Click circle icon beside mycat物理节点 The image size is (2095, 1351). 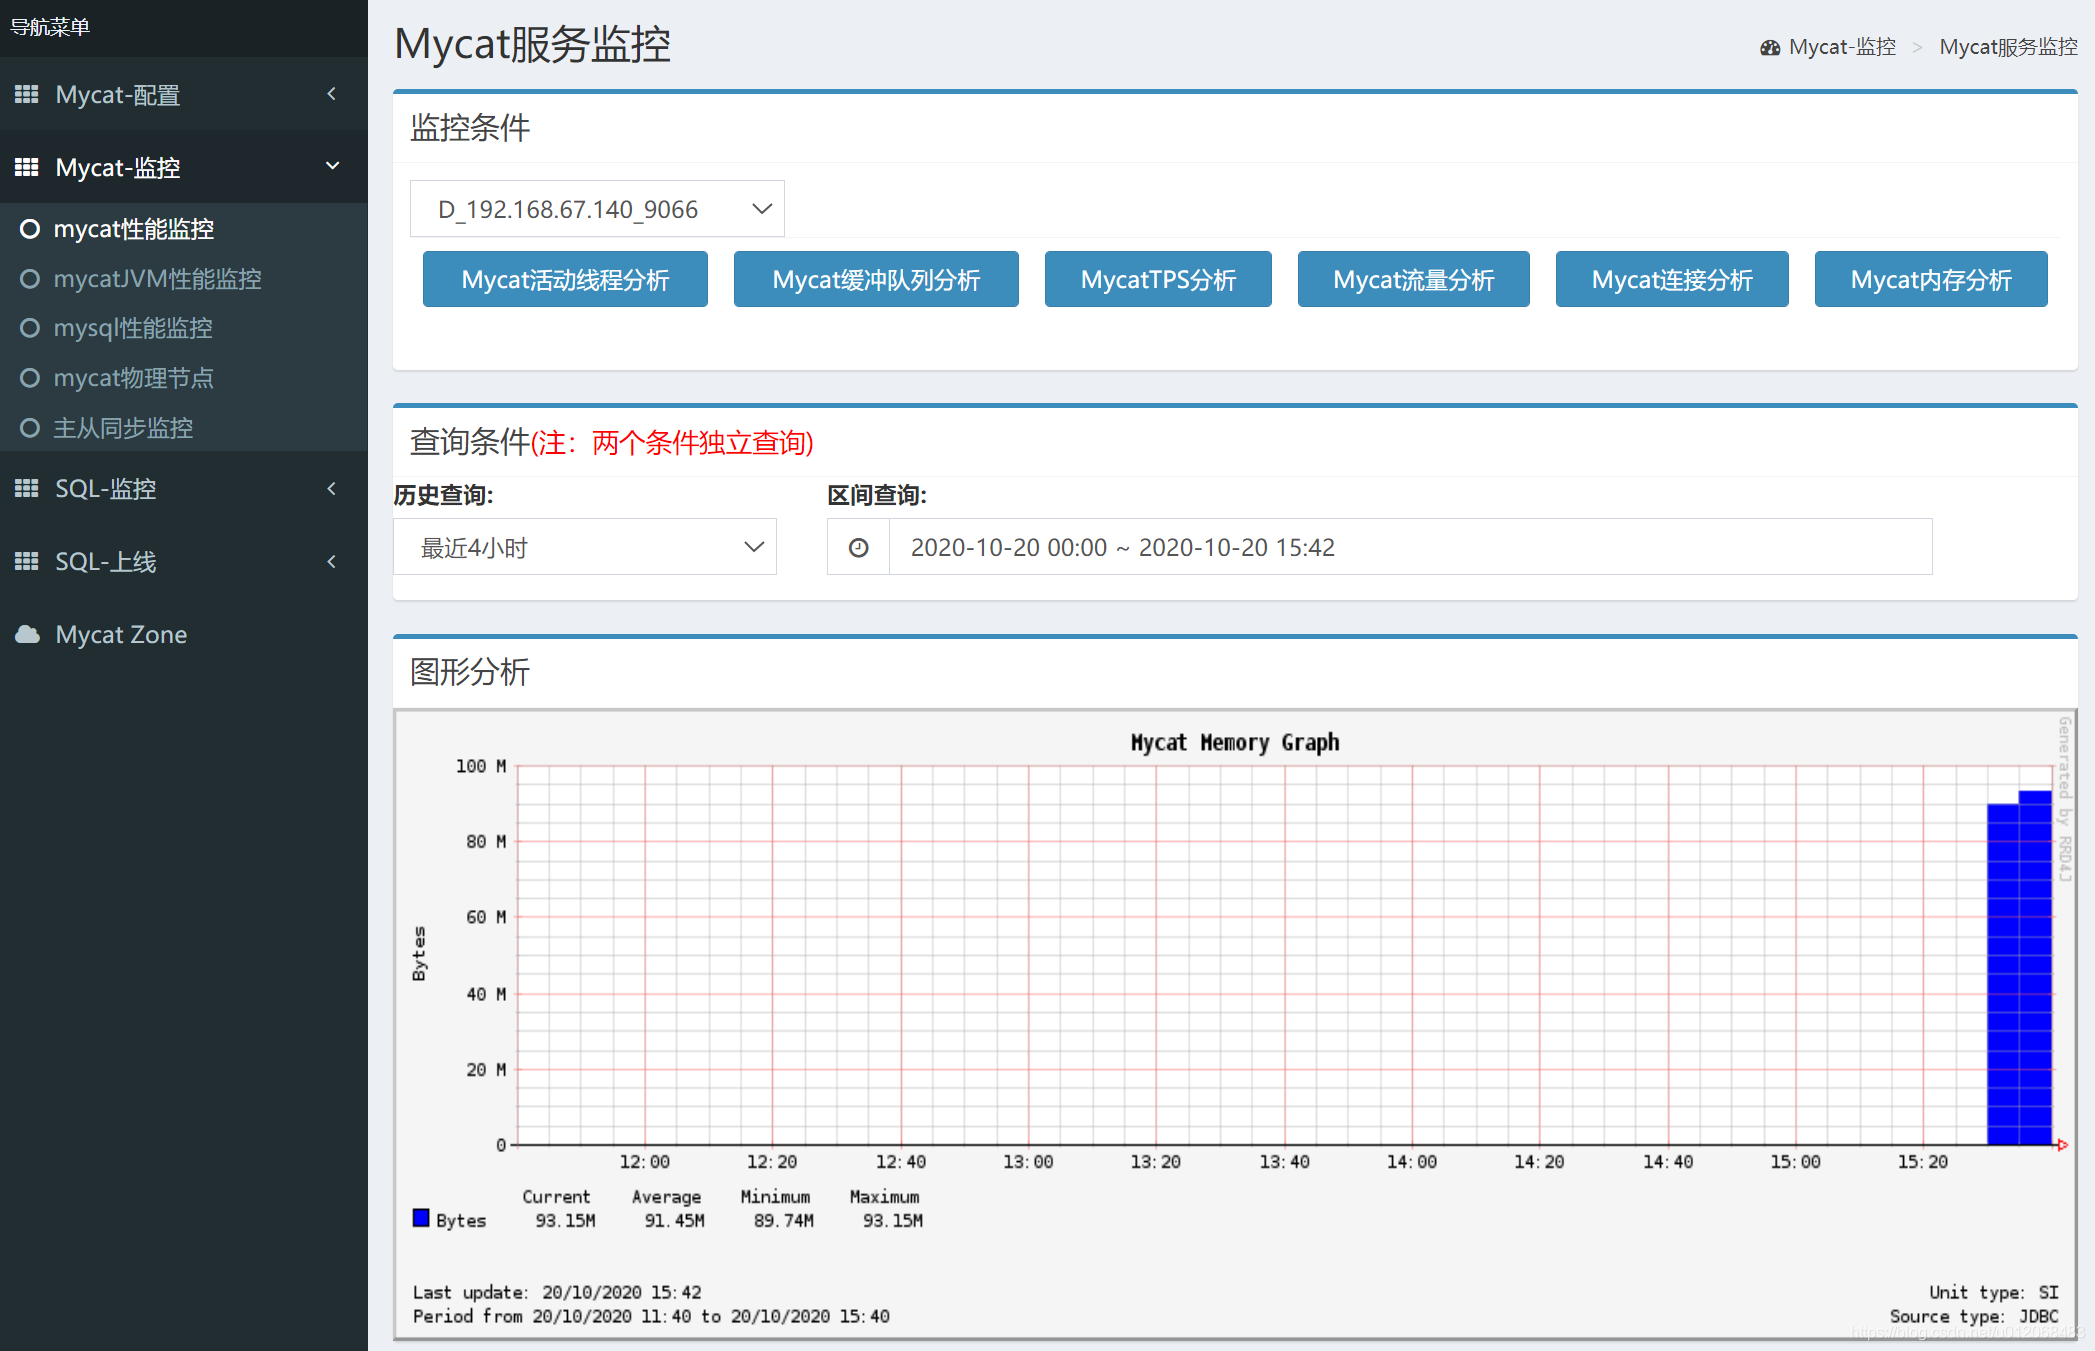click(30, 378)
